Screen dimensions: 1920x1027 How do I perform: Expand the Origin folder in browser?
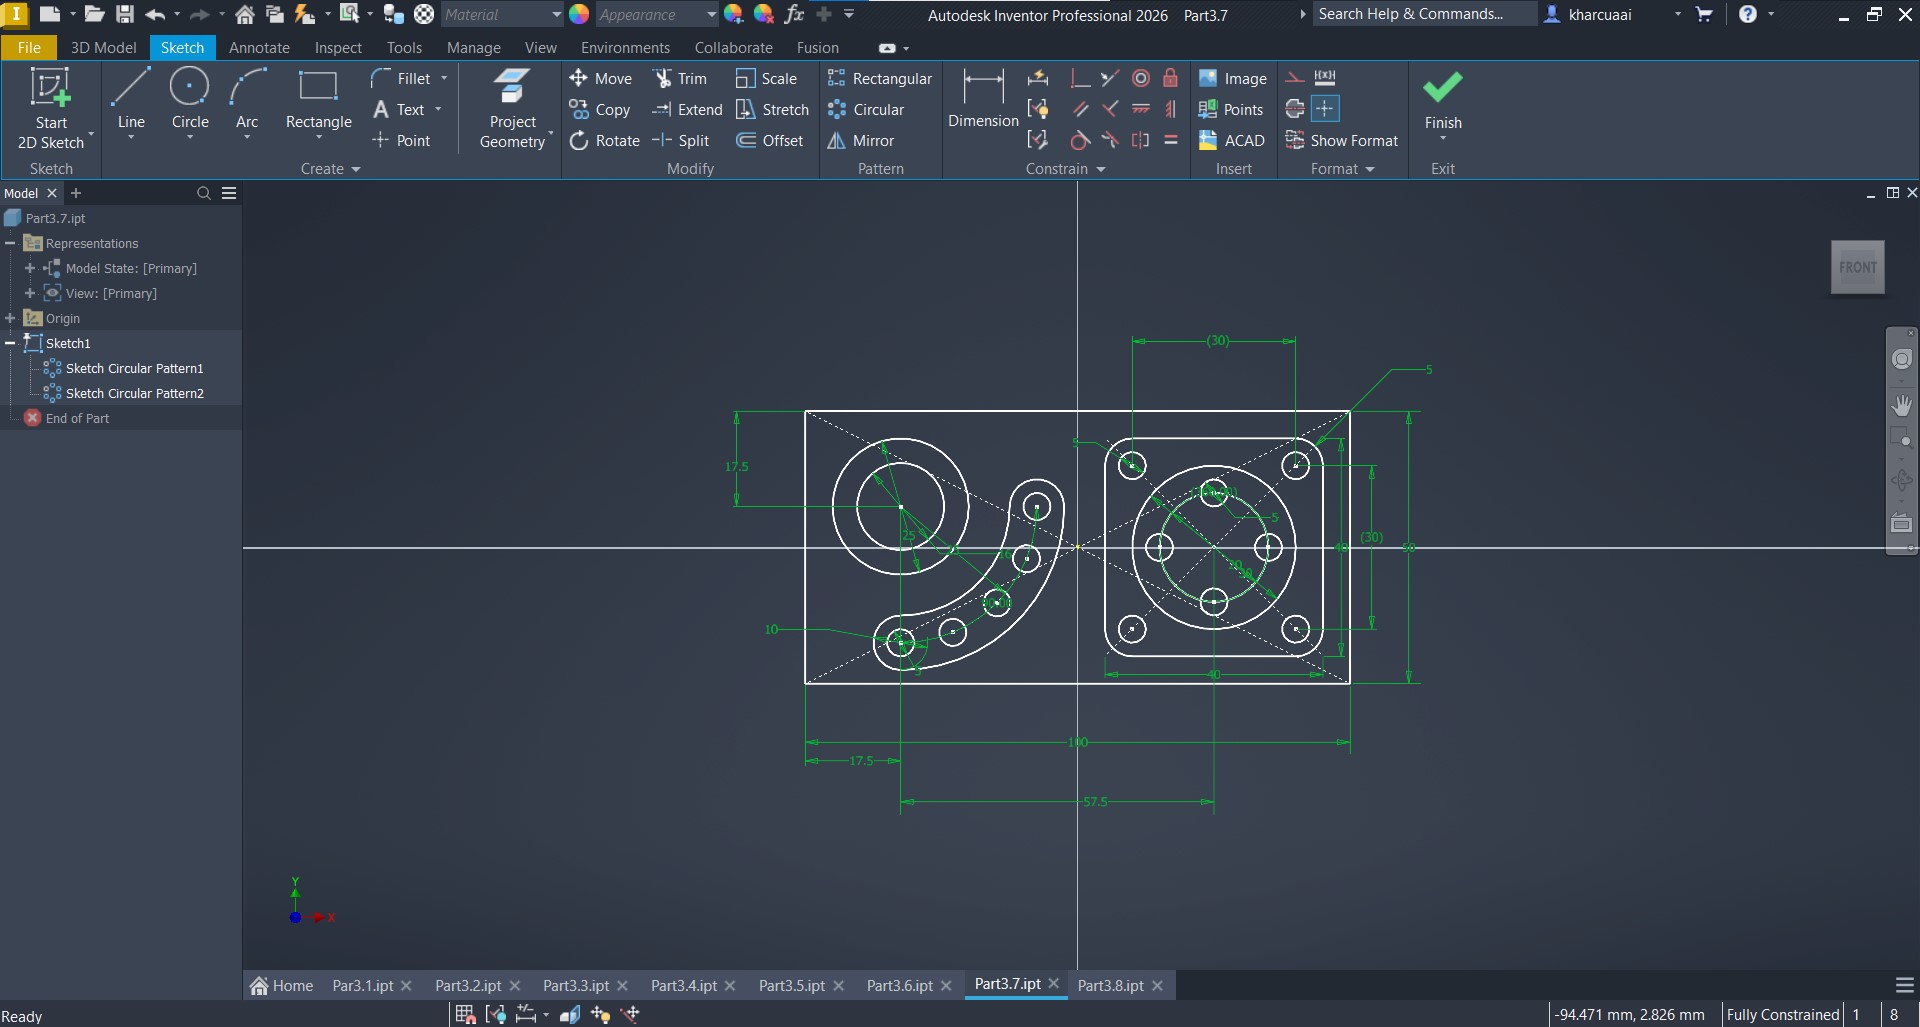click(x=11, y=318)
